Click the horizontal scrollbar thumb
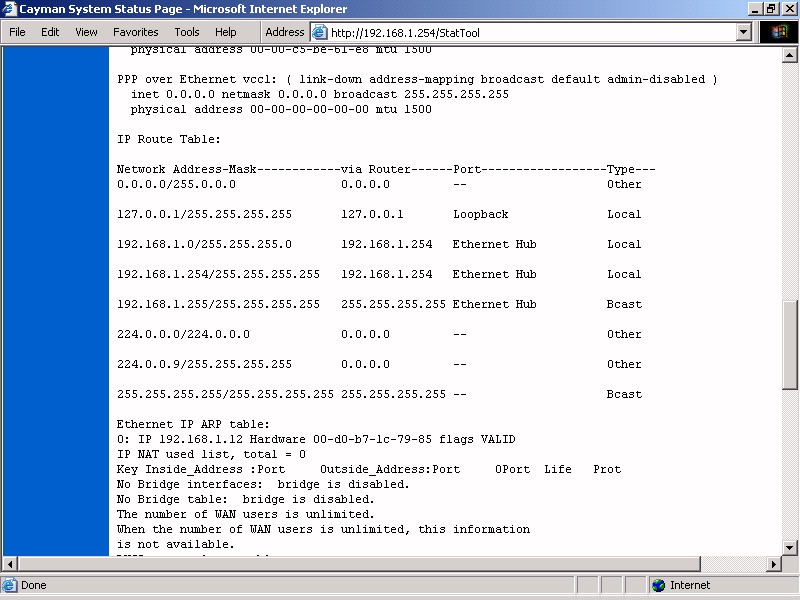 [x=359, y=564]
